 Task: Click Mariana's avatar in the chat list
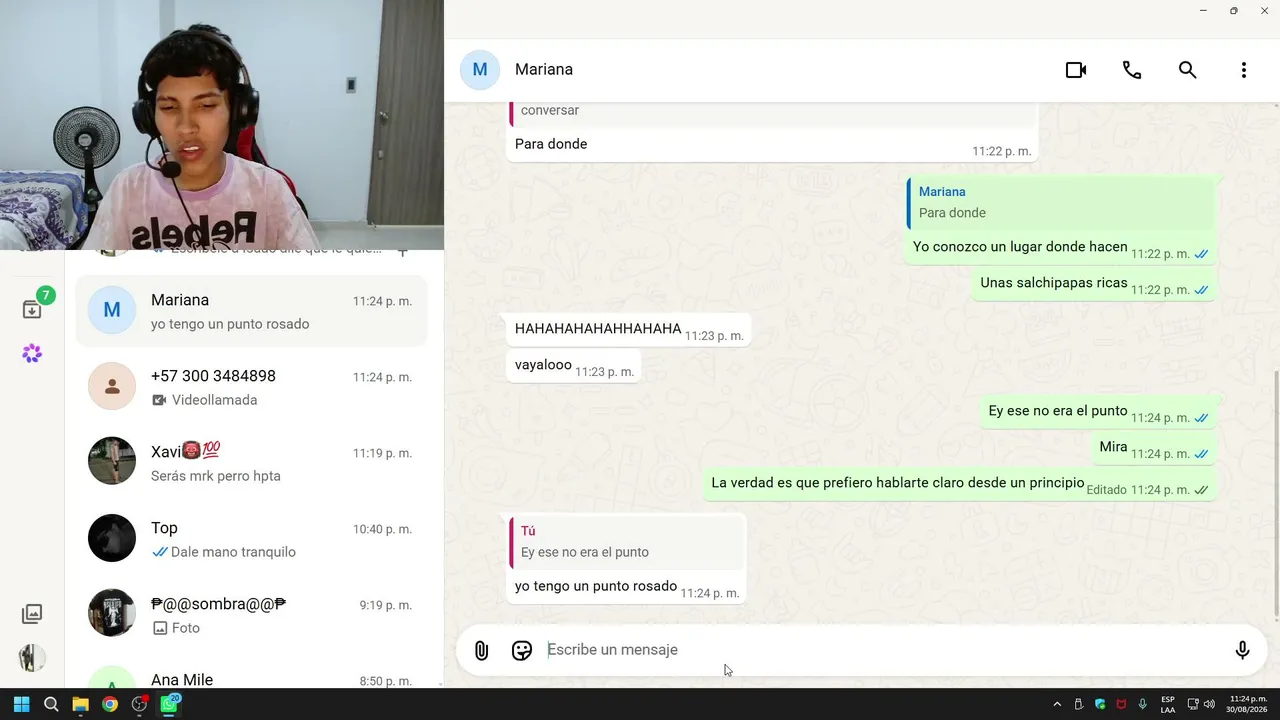click(x=112, y=311)
